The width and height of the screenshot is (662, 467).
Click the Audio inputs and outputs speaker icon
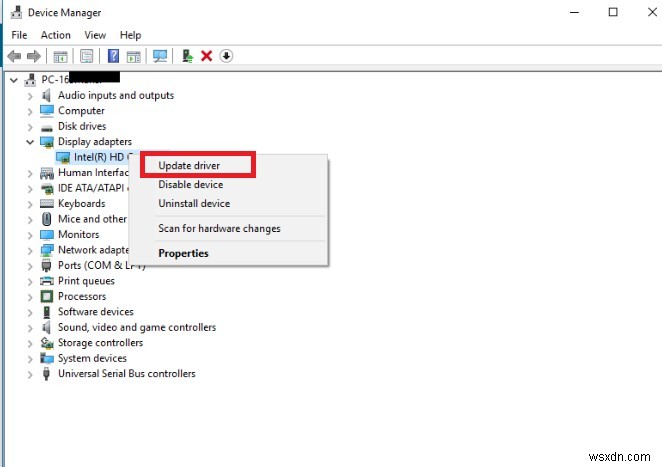click(x=46, y=95)
